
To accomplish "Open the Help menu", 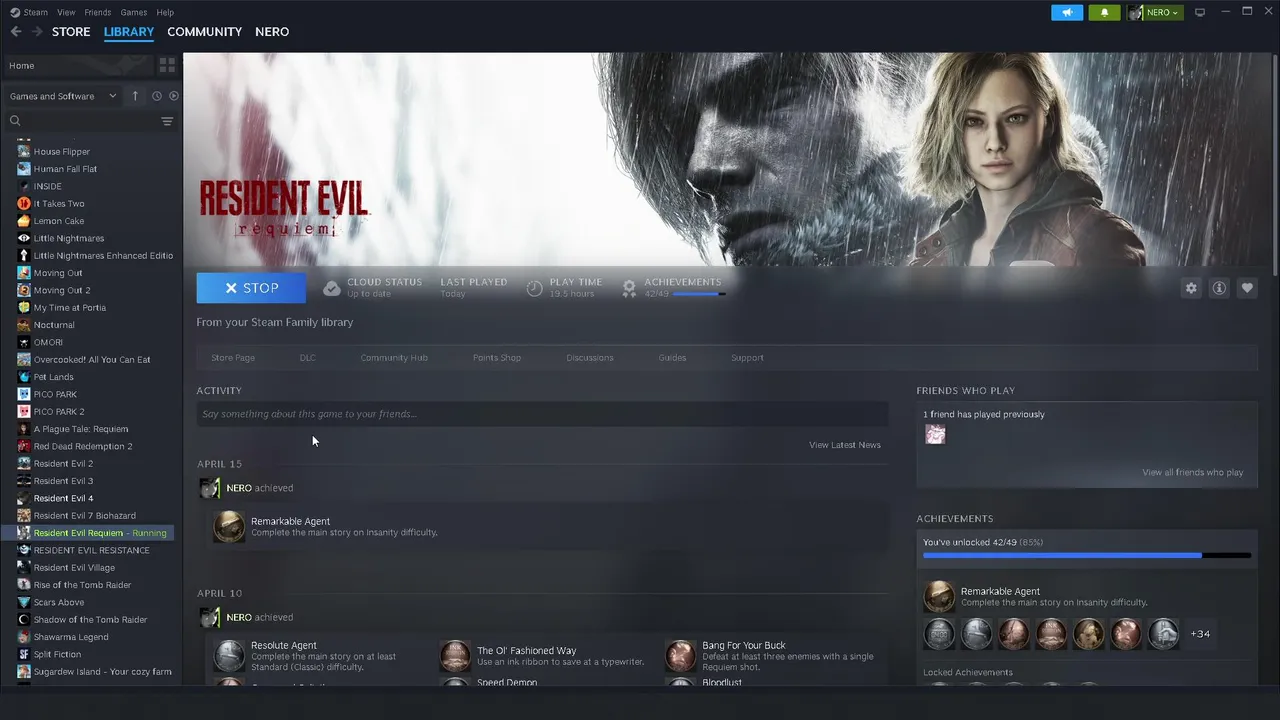I will click(x=165, y=12).
